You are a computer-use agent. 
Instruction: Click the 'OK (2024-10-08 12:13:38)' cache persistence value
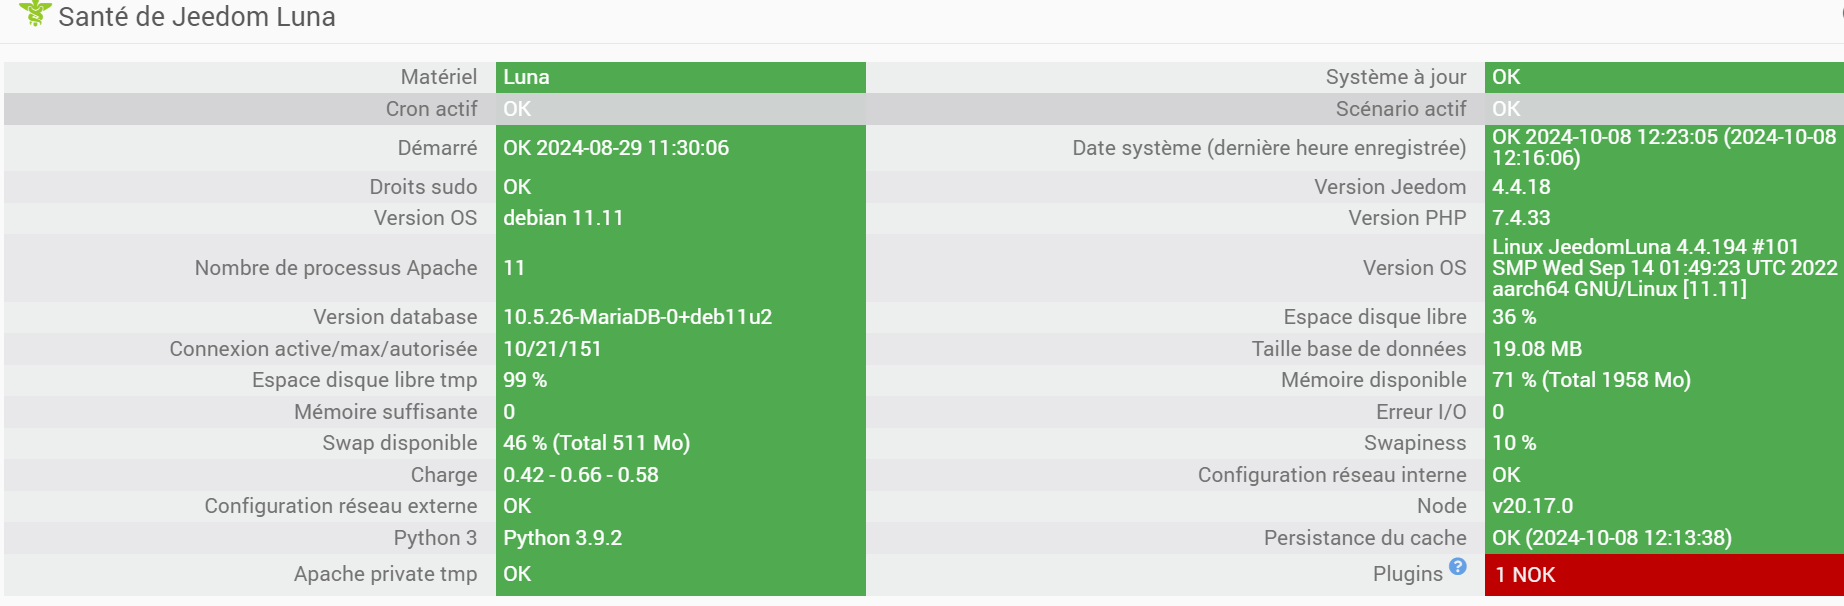pyautogui.click(x=1612, y=538)
